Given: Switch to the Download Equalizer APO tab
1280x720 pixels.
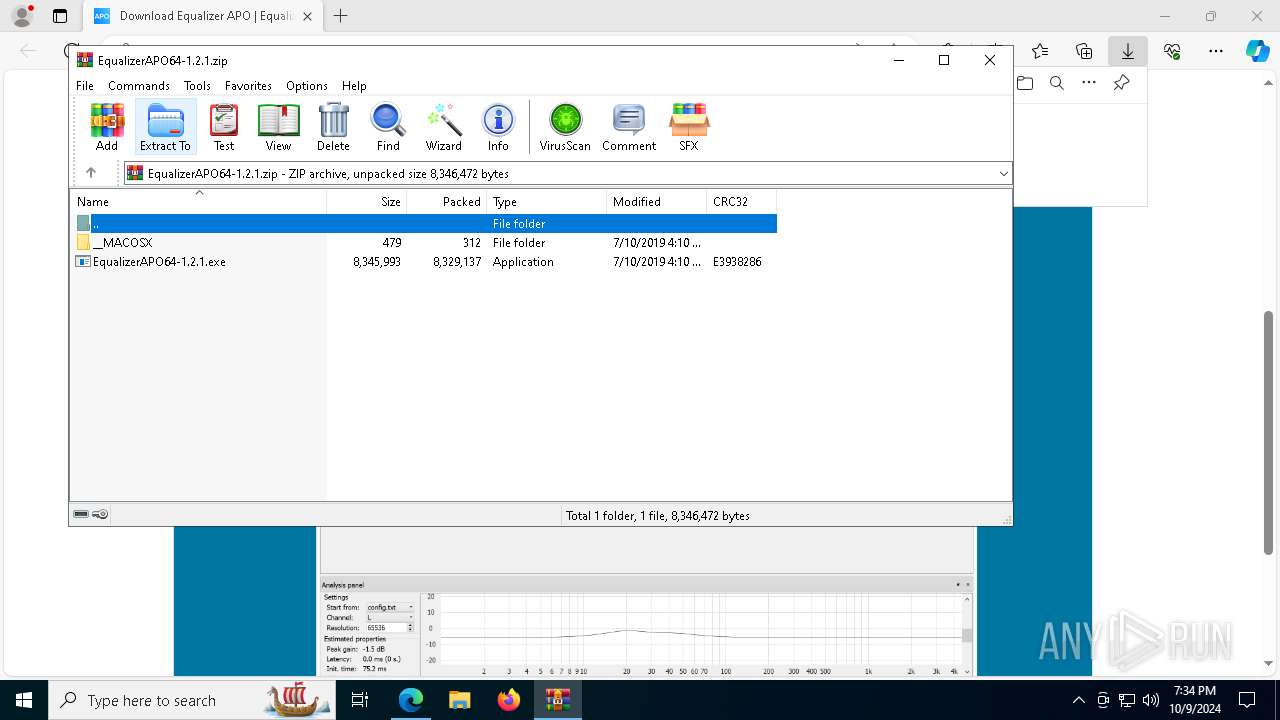Looking at the screenshot, I should point(203,16).
